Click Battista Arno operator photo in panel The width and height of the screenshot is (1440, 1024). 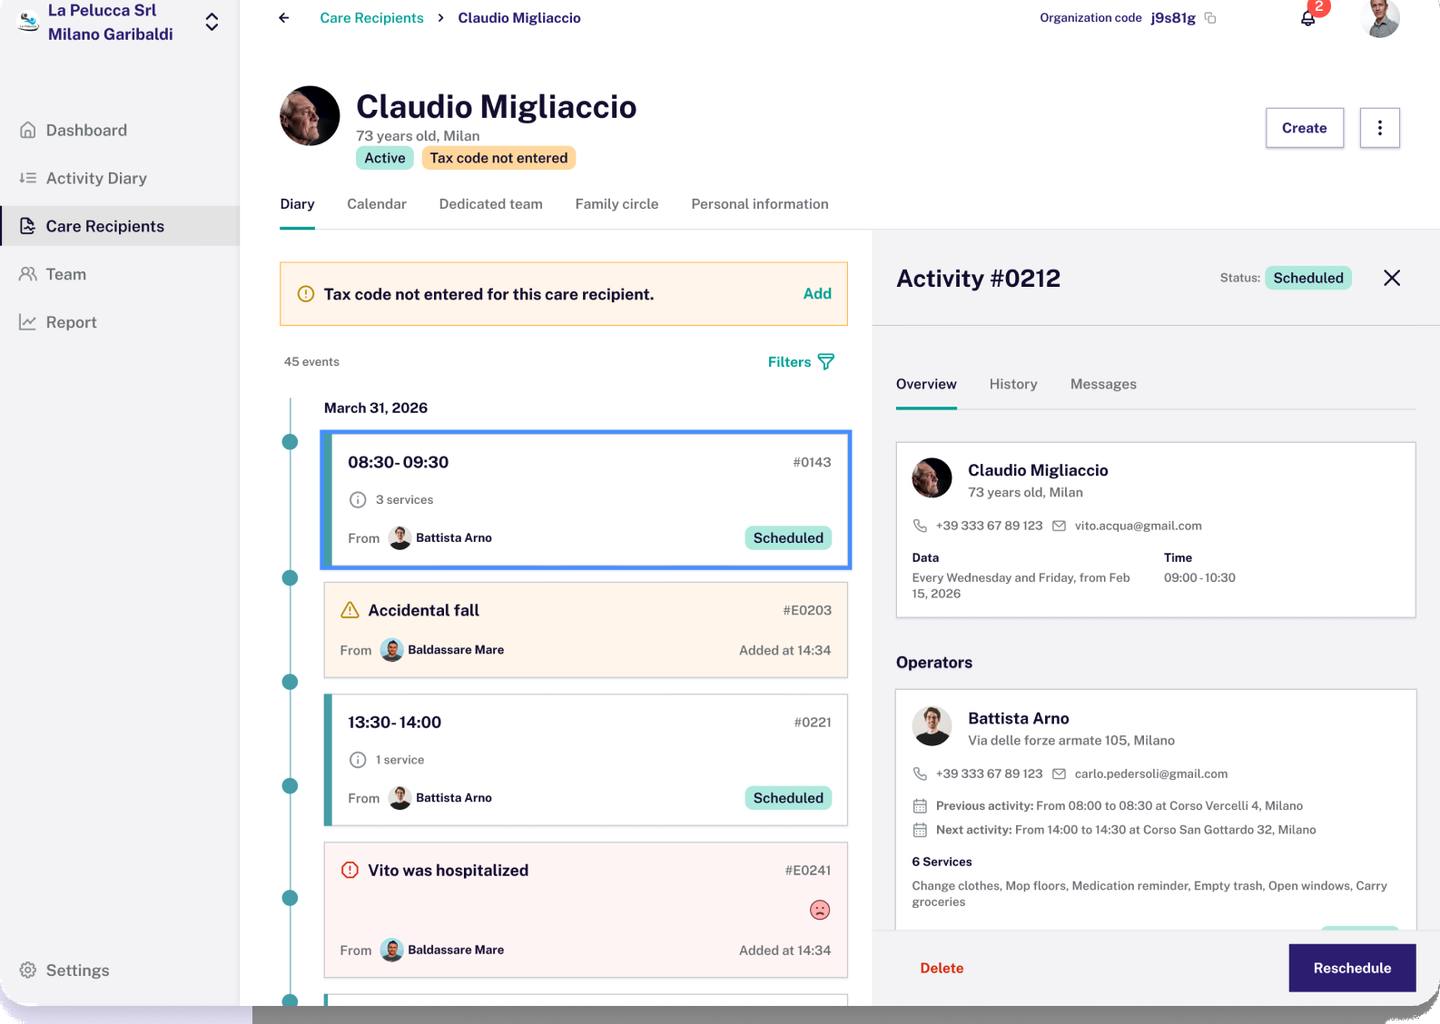pos(932,726)
